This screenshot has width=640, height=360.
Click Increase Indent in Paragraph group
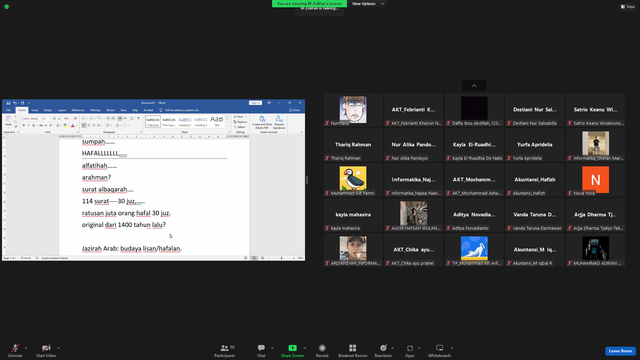click(113, 118)
